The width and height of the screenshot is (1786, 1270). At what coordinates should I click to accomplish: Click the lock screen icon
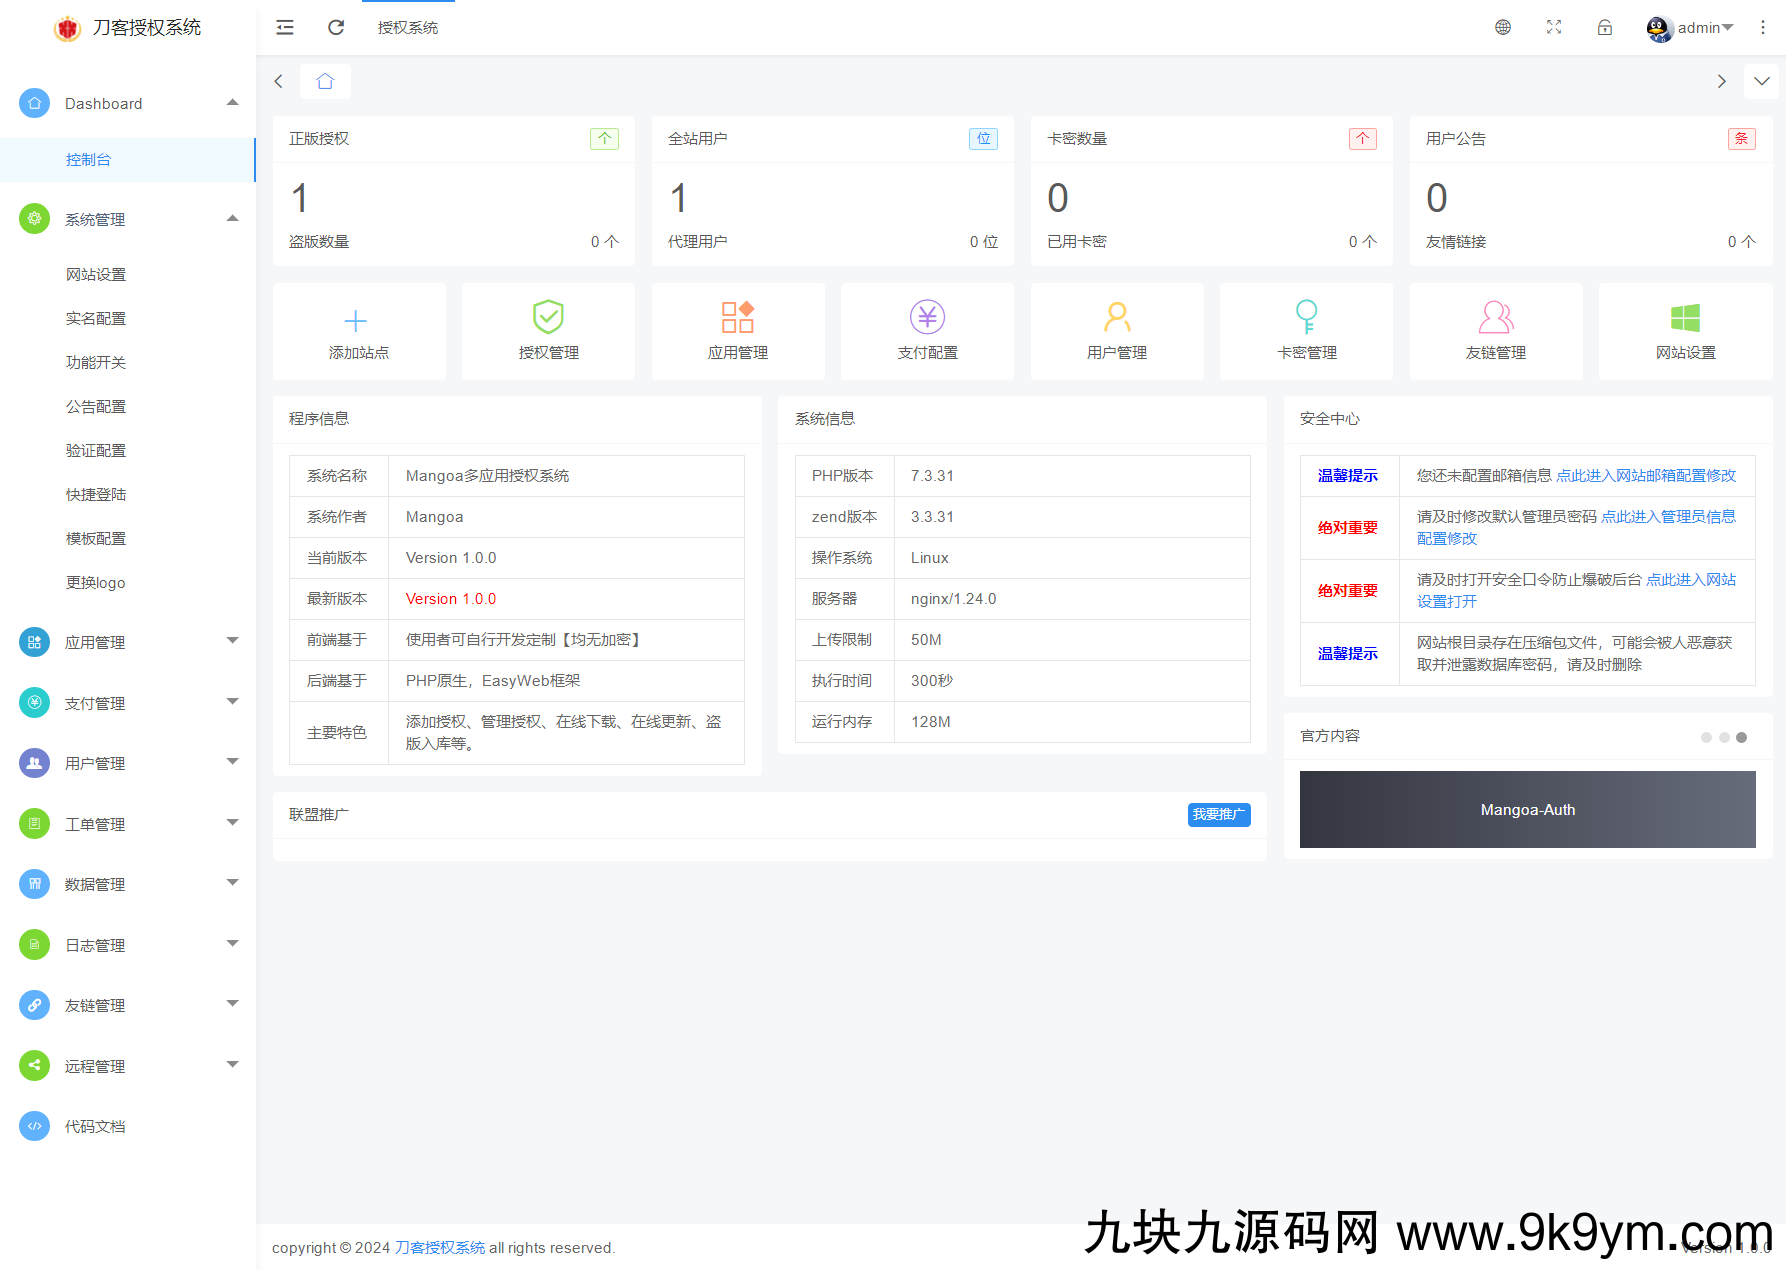pyautogui.click(x=1605, y=28)
